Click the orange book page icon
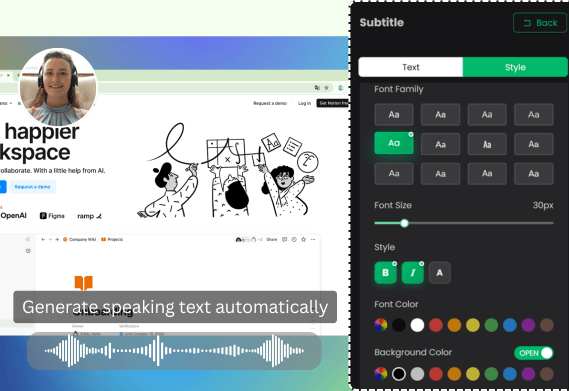Image resolution: width=569 pixels, height=391 pixels. pos(83,283)
